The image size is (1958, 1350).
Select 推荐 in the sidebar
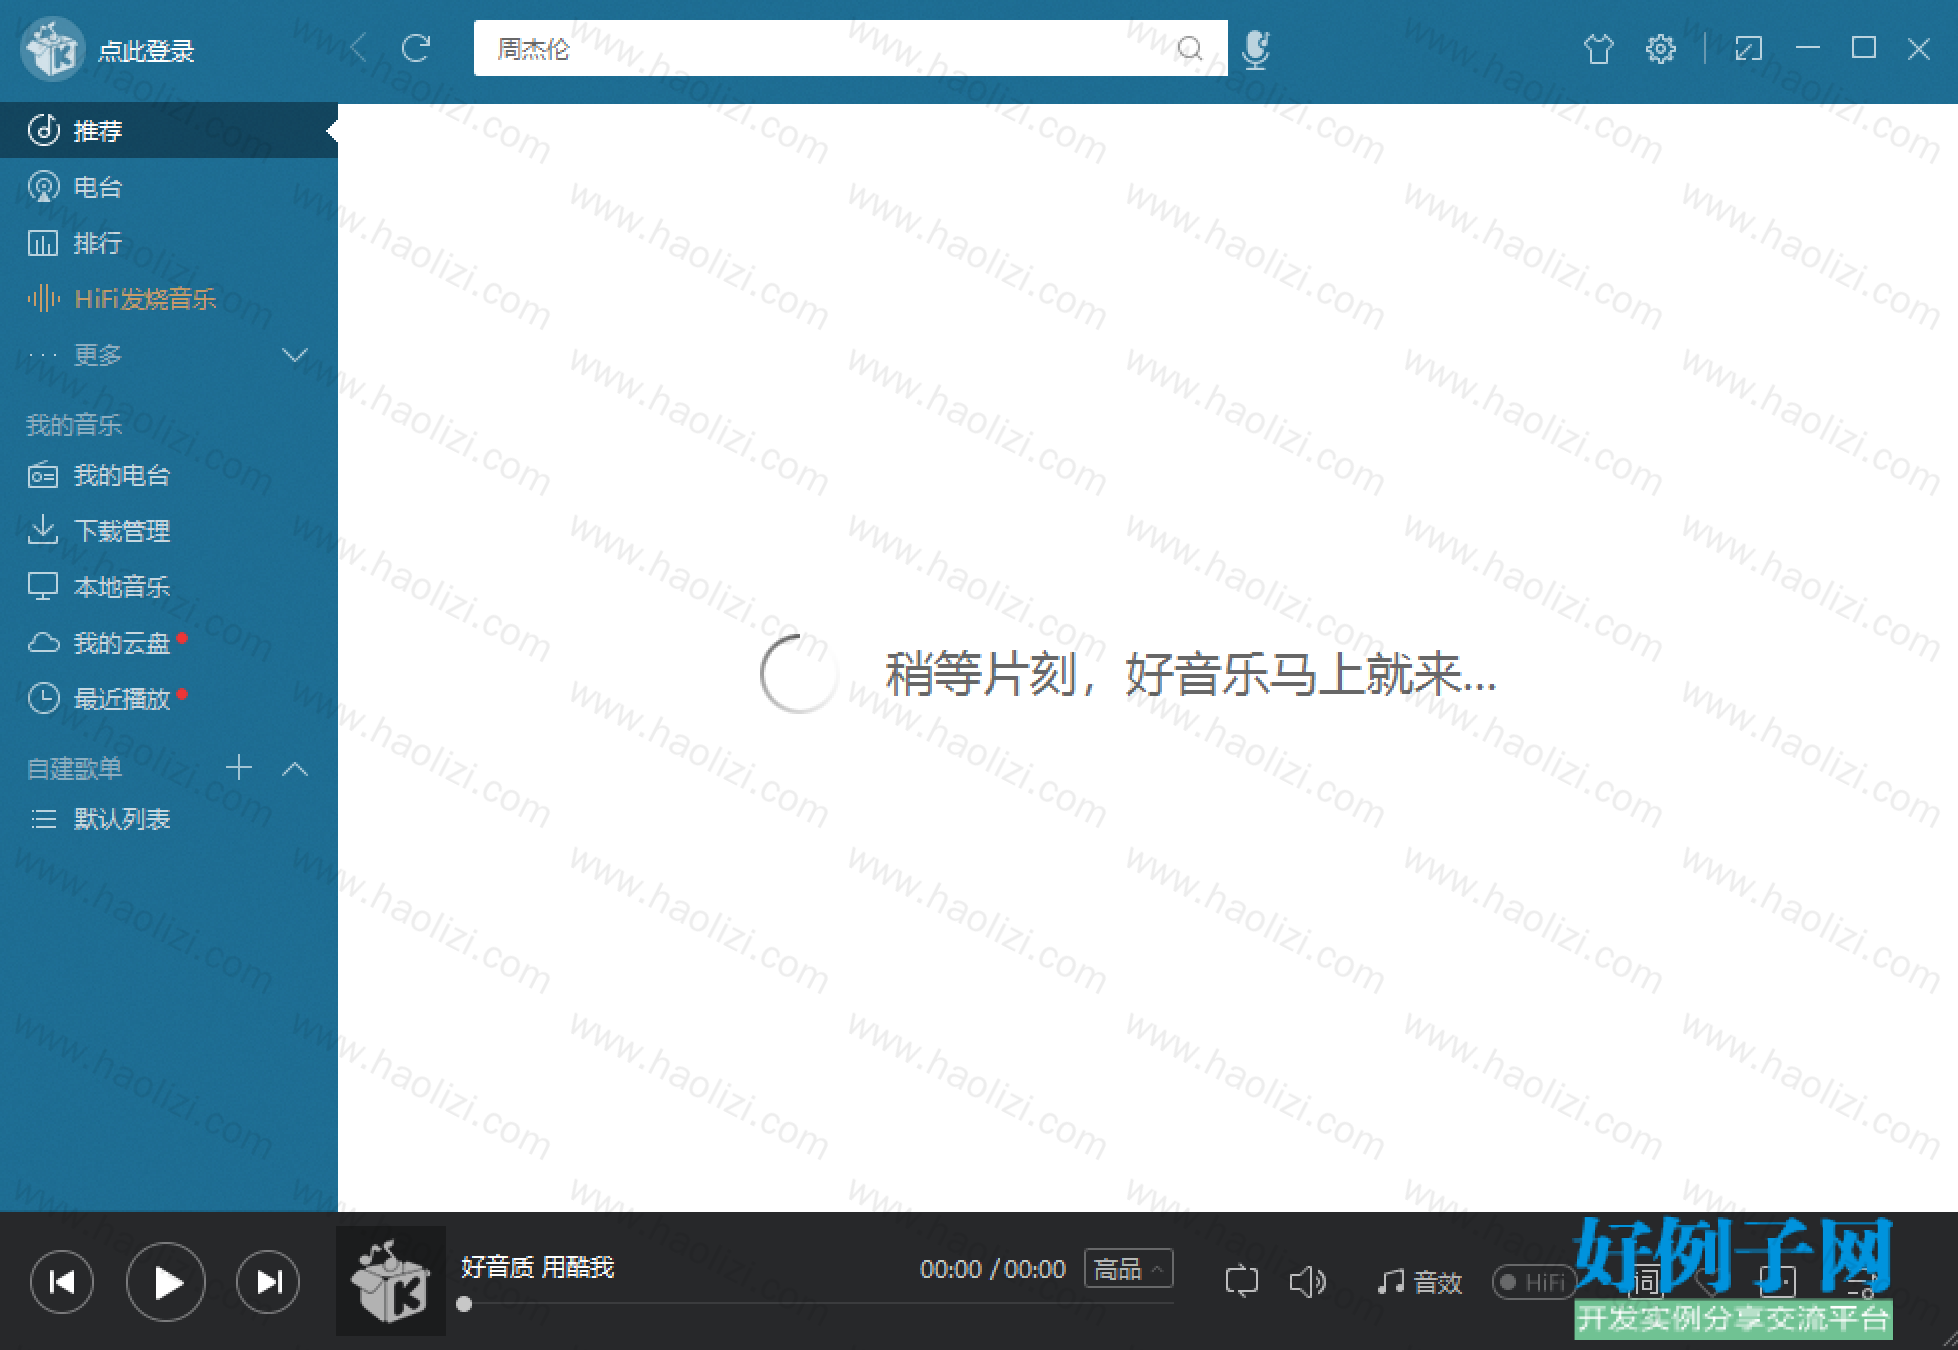(169, 130)
